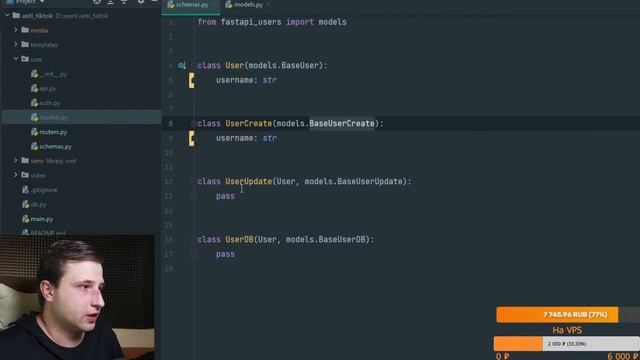
Task: Click the overridden-class gutter icon on line 4
Action: click(182, 65)
